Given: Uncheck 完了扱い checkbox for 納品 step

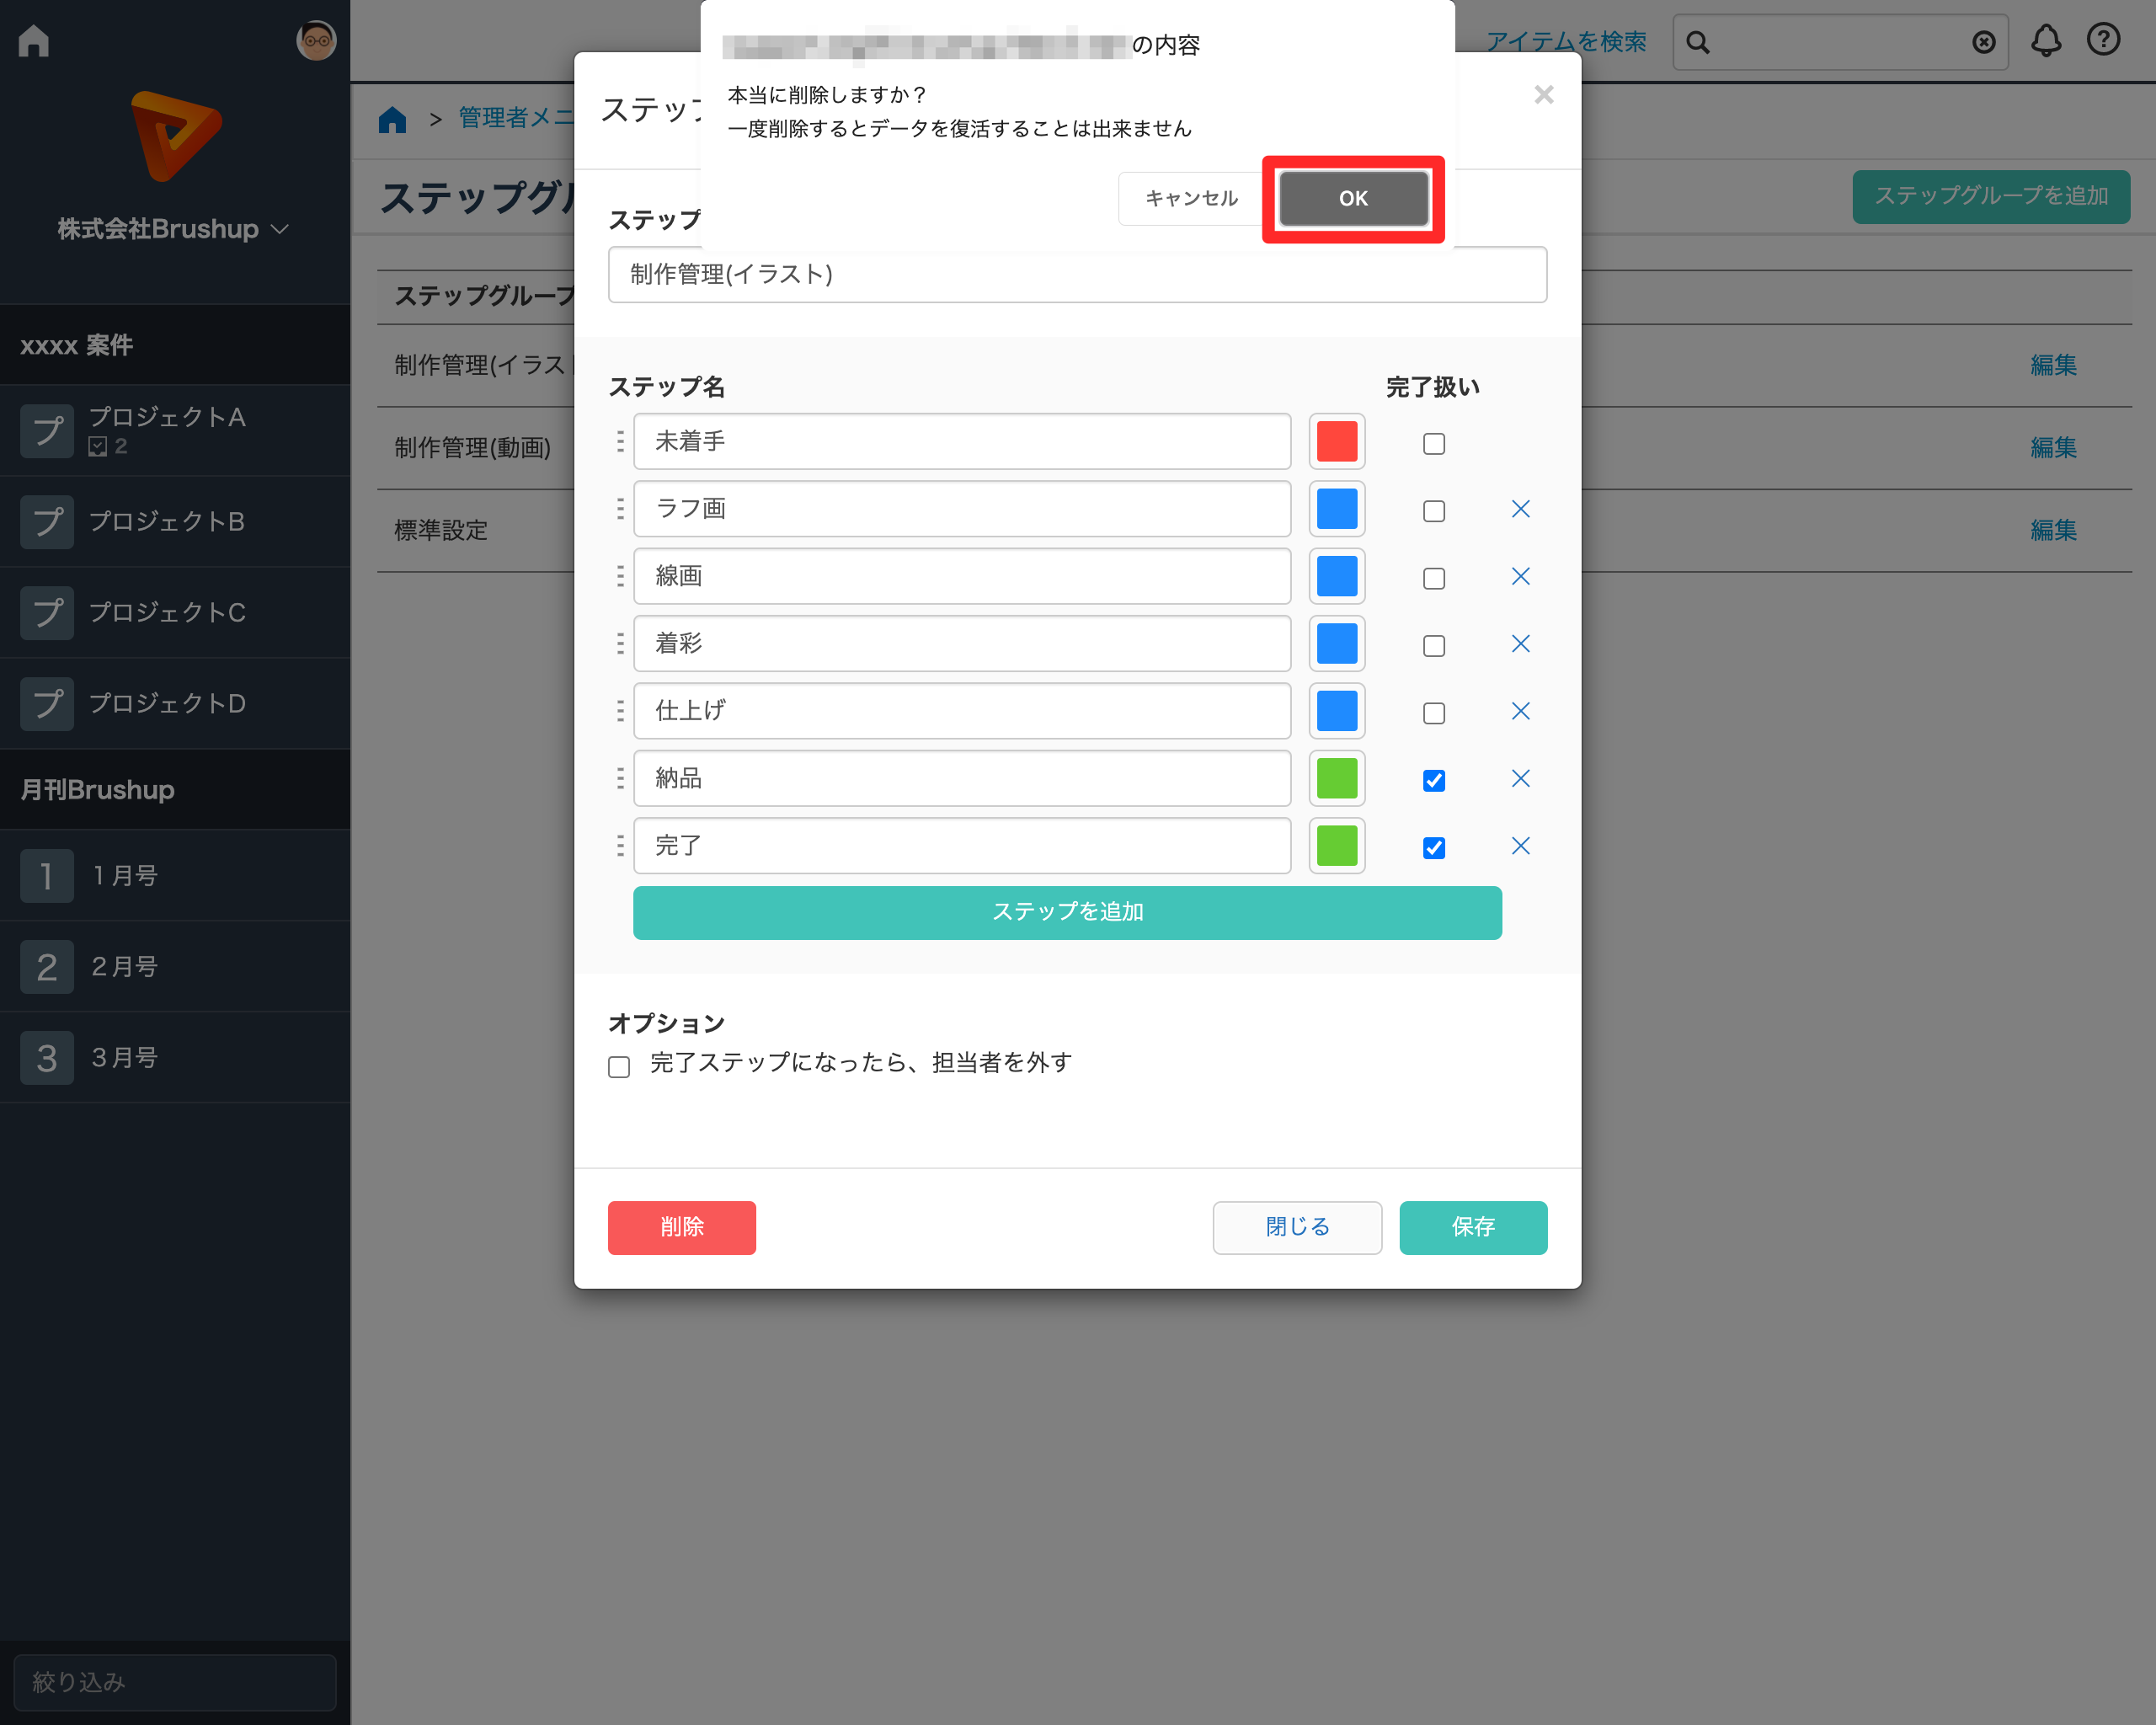Looking at the screenshot, I should [1433, 780].
